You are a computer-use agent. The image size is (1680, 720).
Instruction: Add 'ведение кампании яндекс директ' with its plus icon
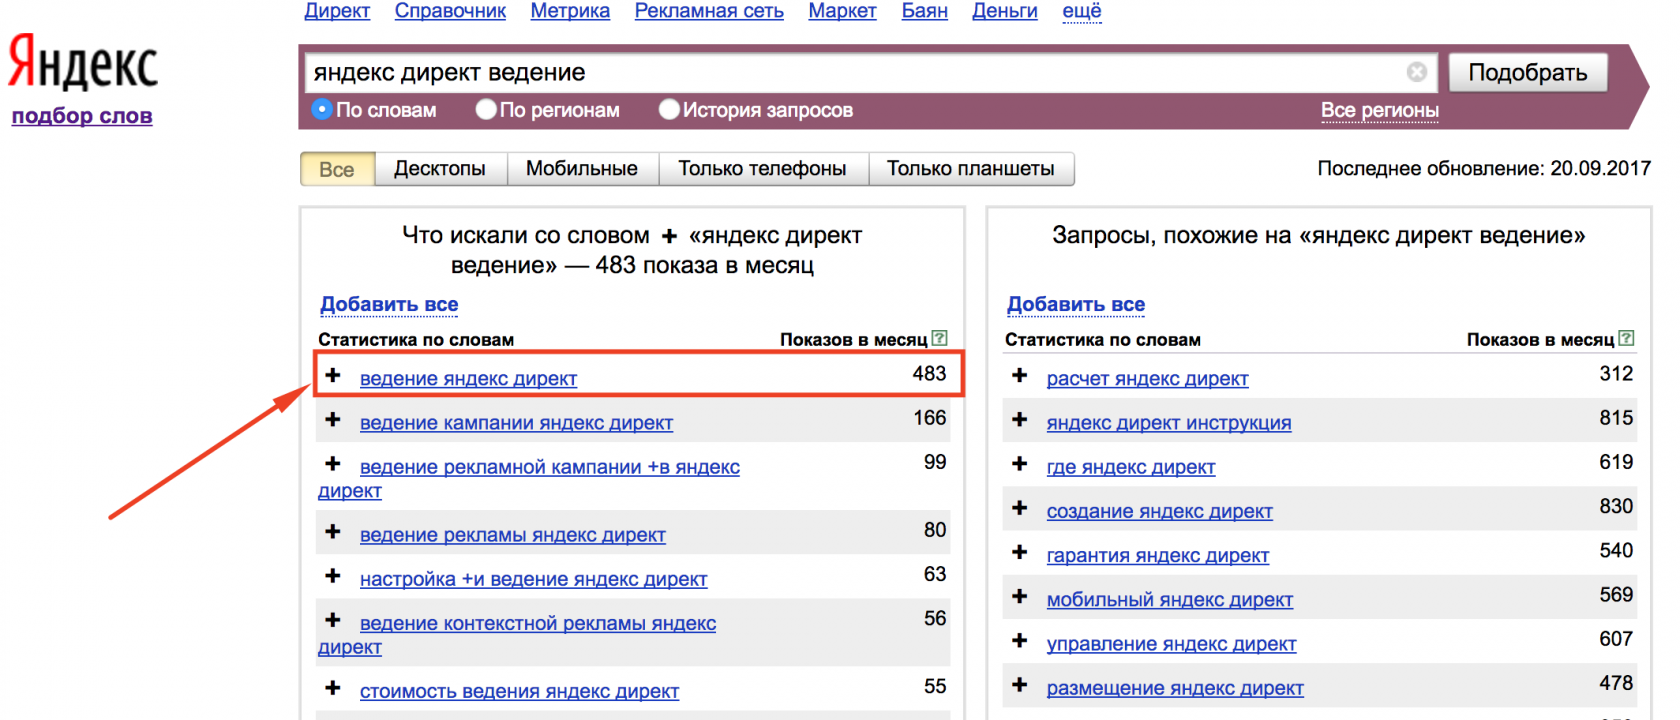333,419
